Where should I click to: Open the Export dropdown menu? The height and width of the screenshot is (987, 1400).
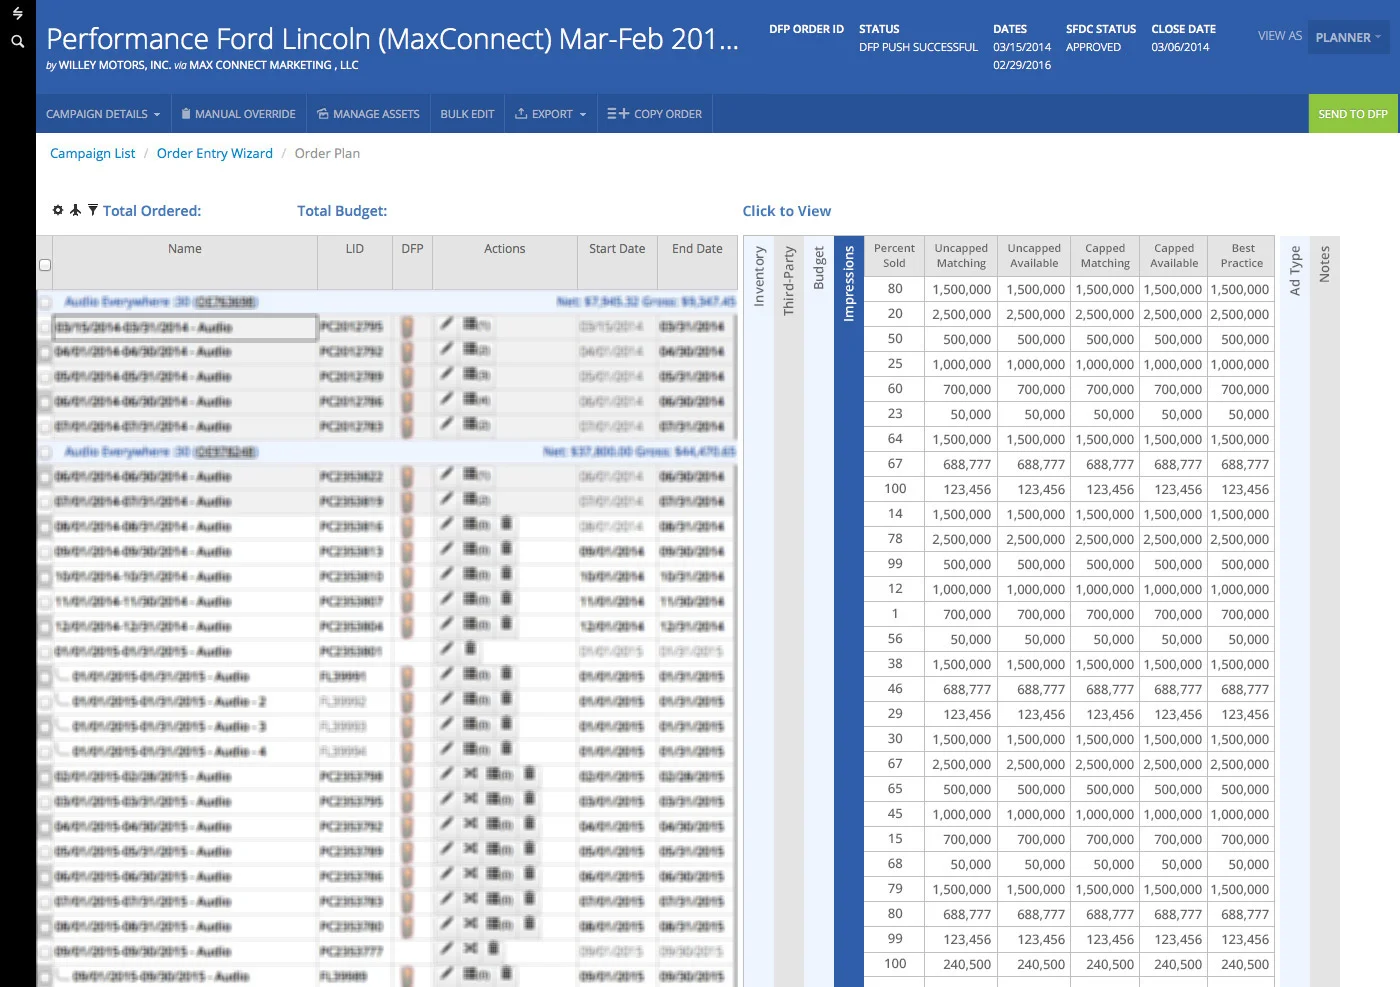click(550, 114)
